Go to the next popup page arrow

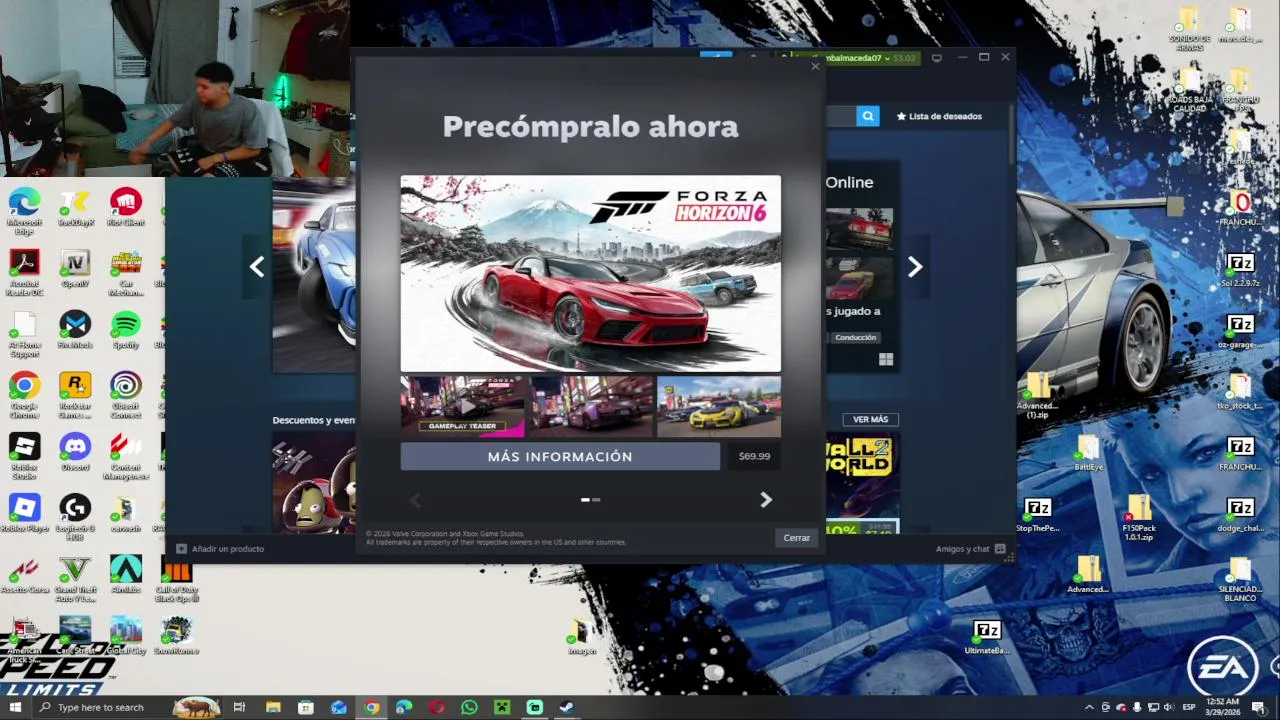(766, 500)
